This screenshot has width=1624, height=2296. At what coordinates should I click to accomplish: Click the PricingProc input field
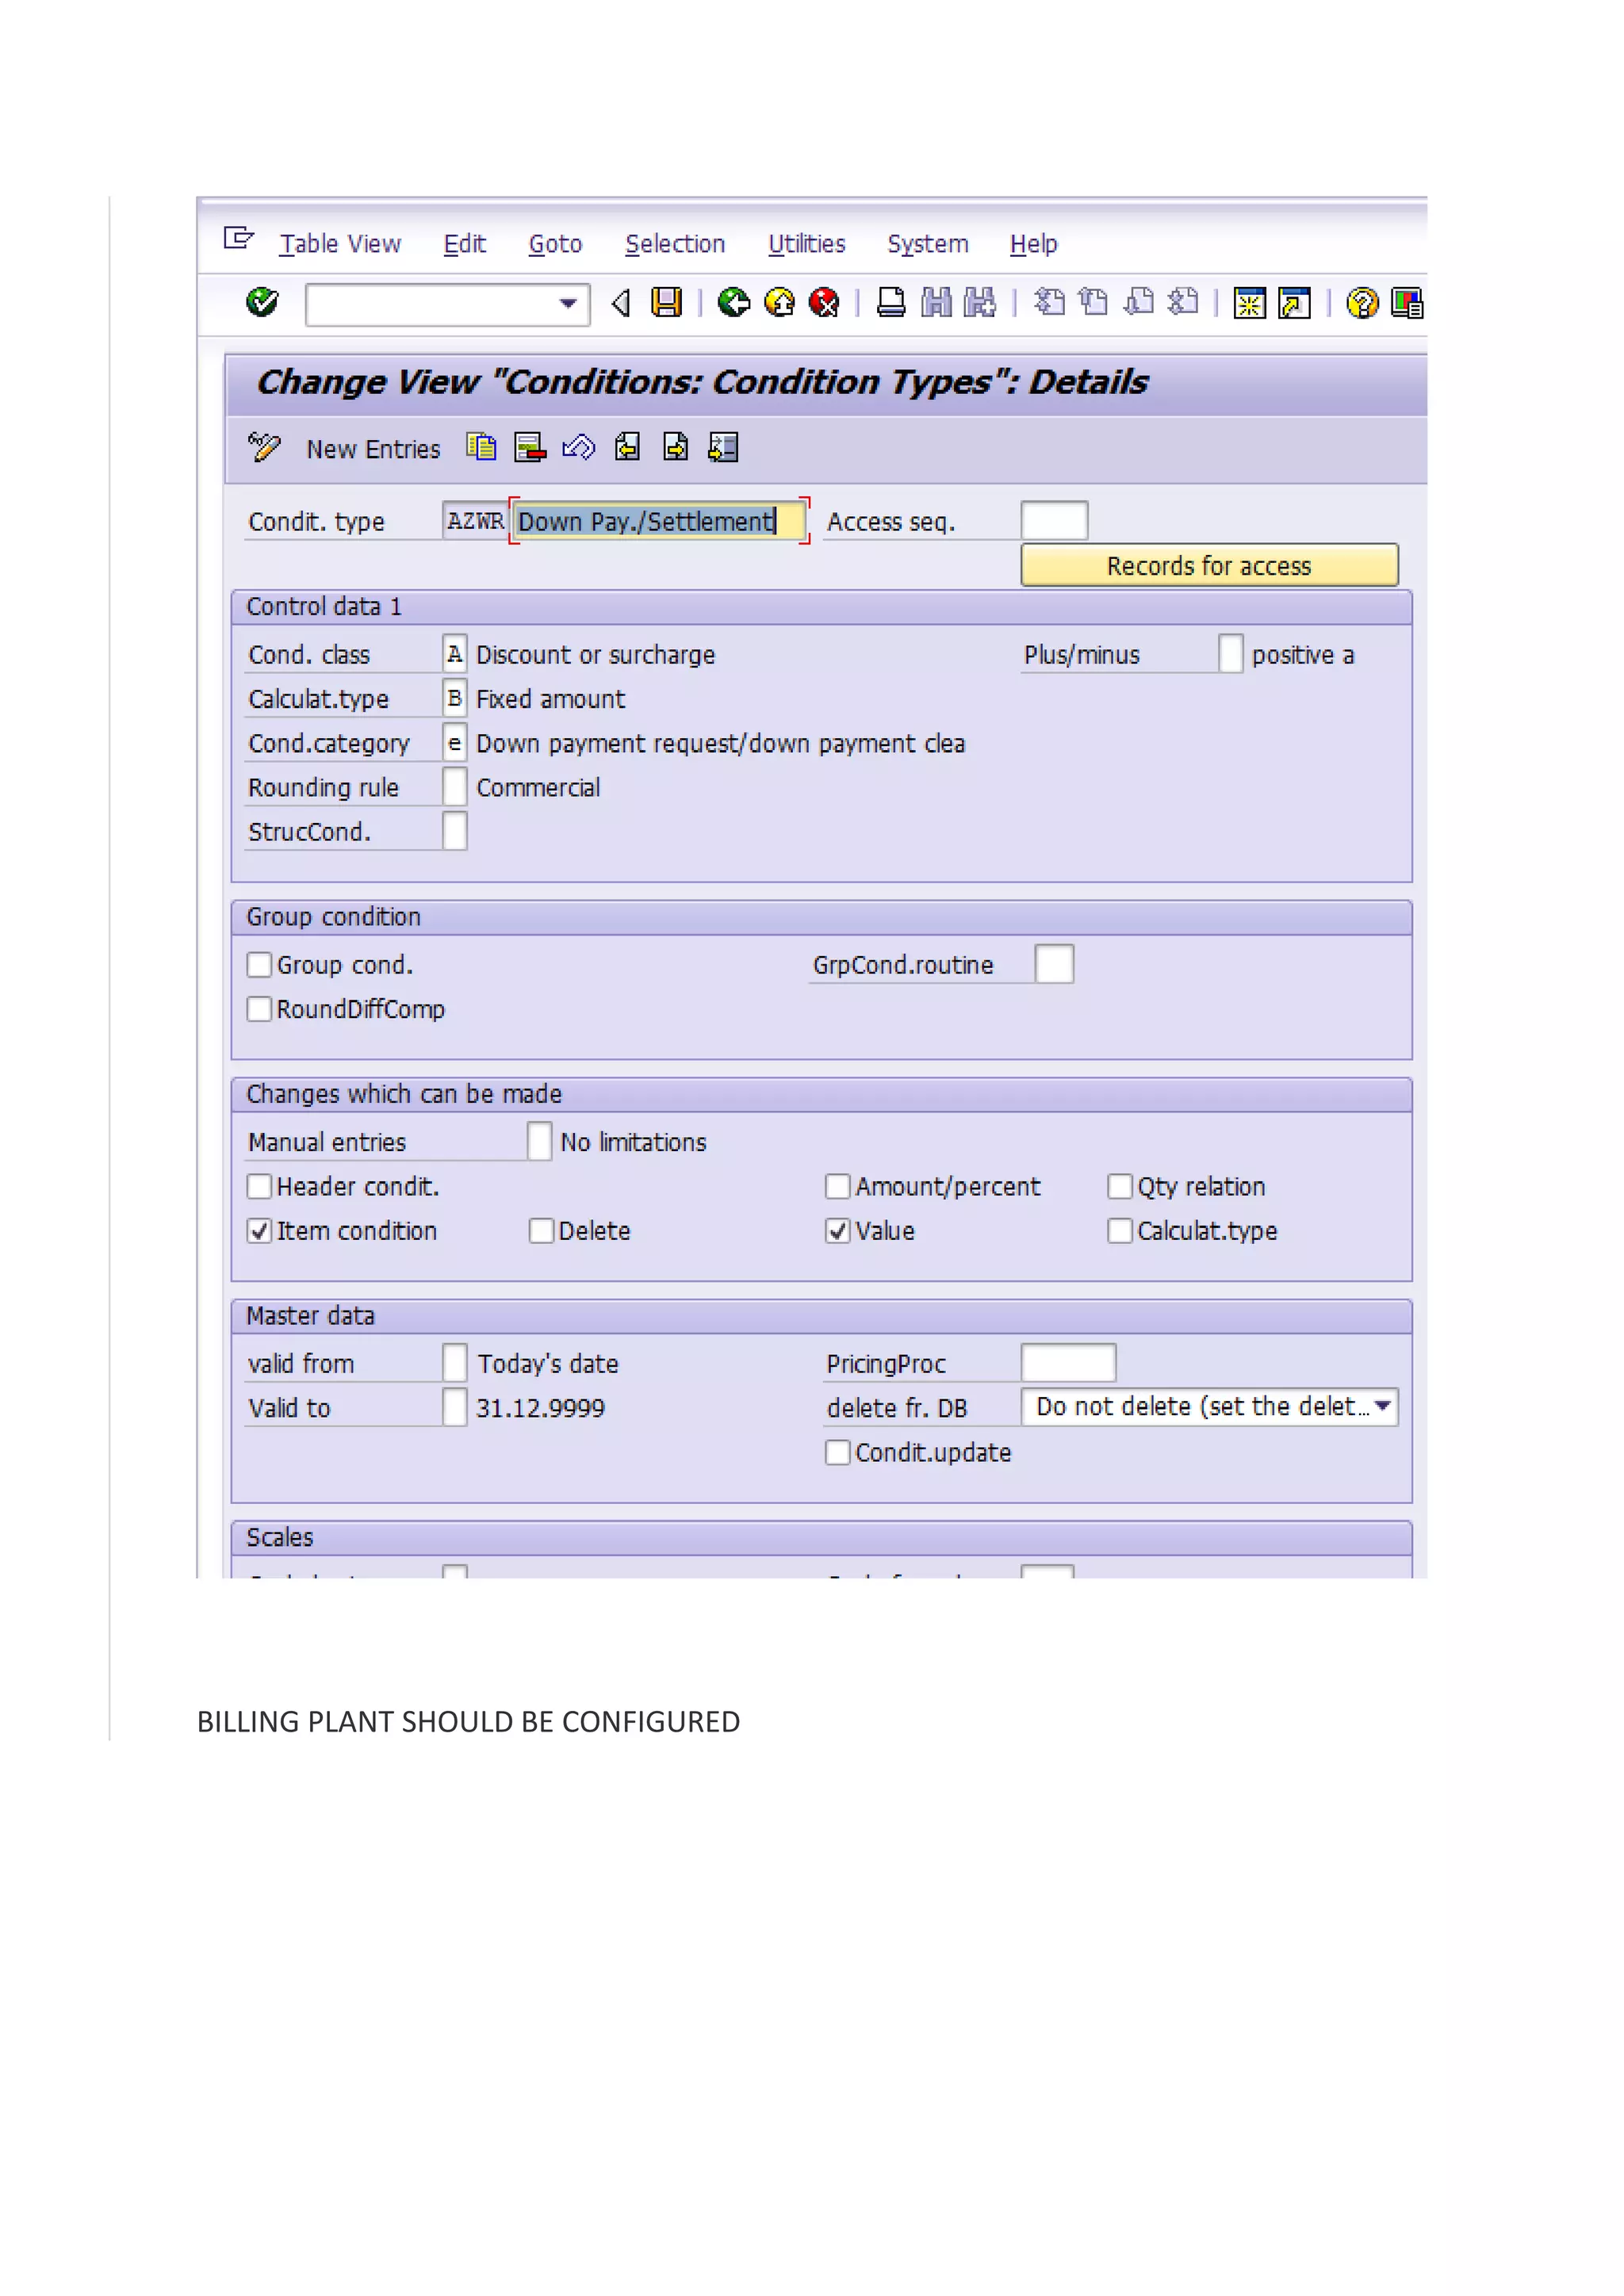pos(1068,1363)
